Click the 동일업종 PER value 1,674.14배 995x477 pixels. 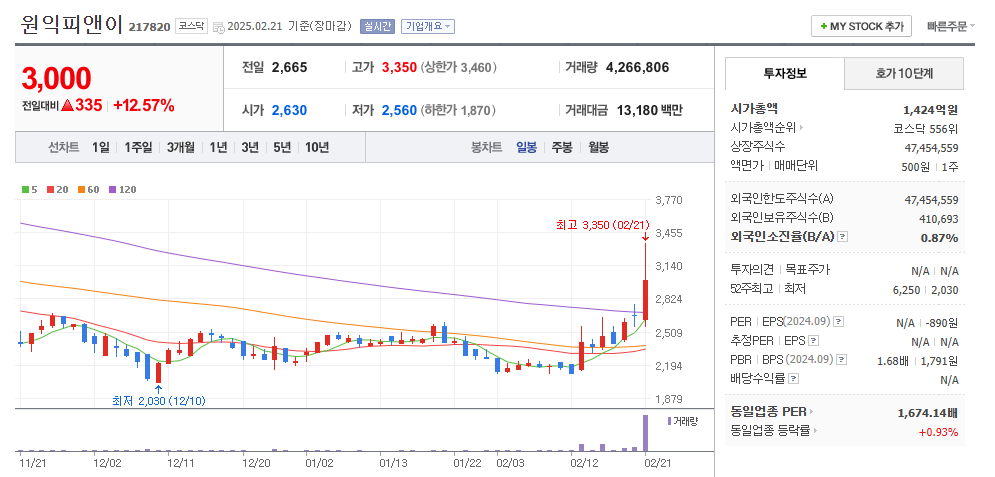928,413
